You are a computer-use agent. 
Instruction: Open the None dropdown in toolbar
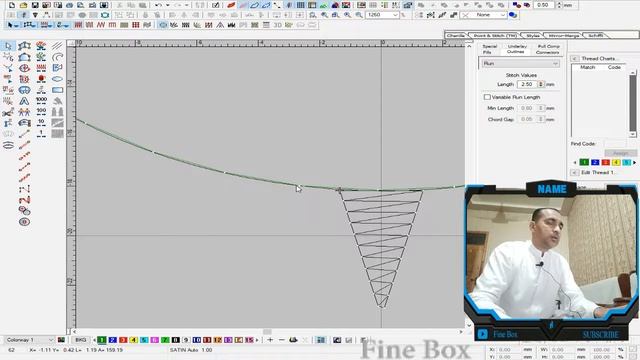click(x=502, y=15)
